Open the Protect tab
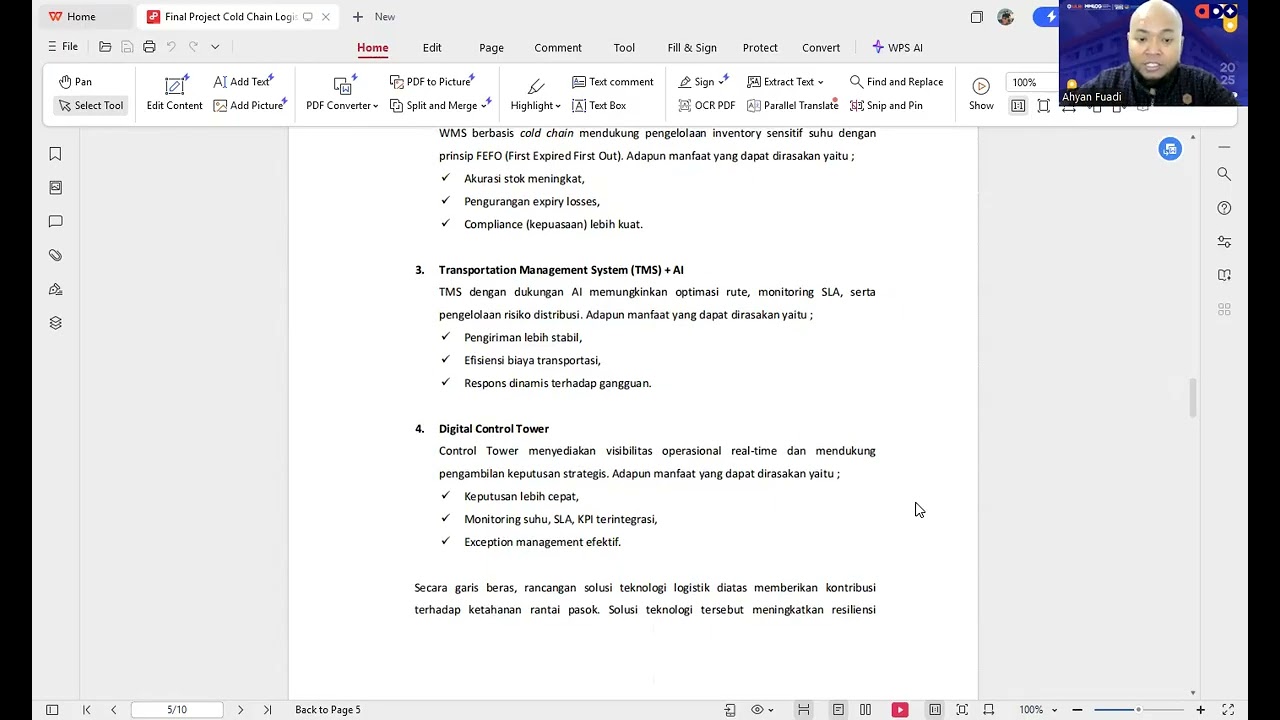1280x720 pixels. [760, 48]
